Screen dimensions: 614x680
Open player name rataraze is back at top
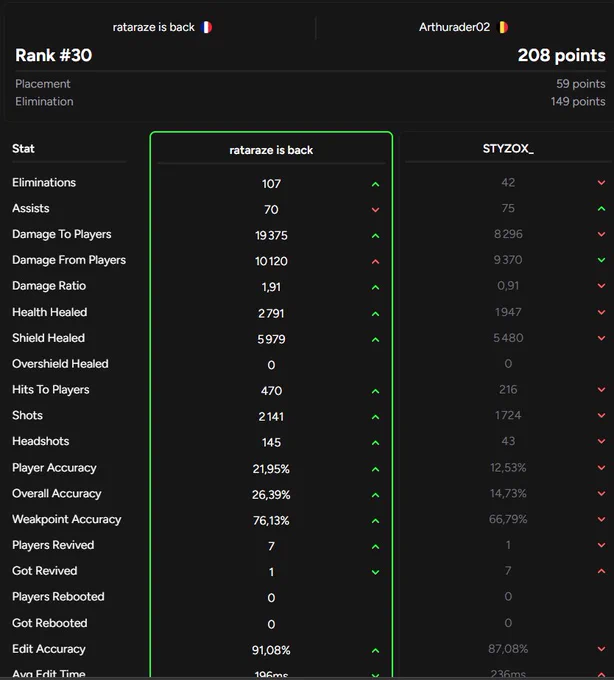(x=154, y=27)
